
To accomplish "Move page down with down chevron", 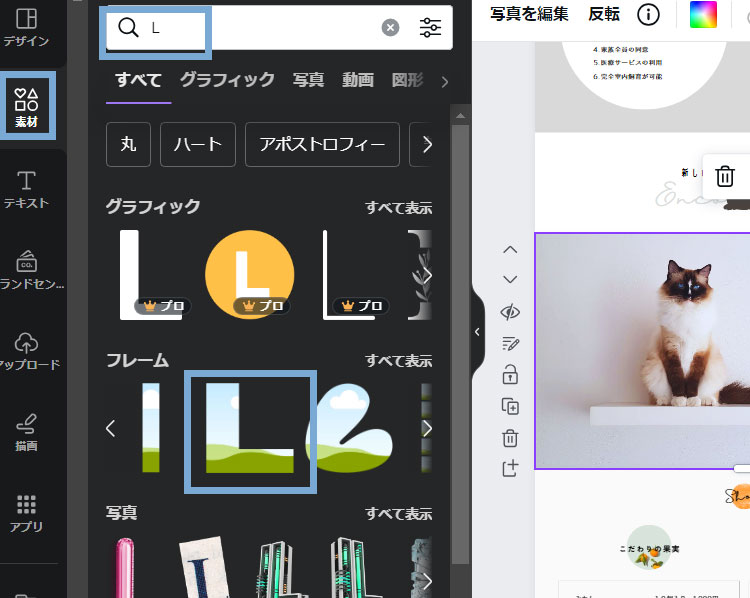I will coord(510,279).
